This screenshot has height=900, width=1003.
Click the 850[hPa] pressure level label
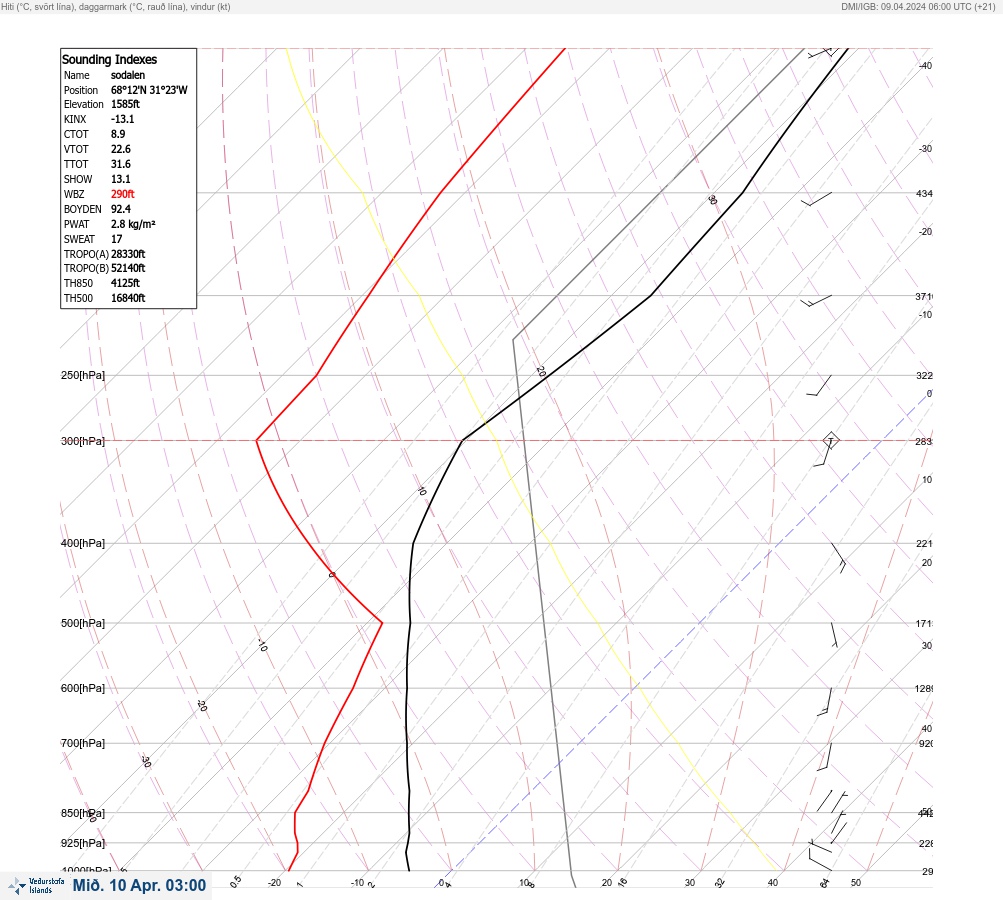(x=83, y=813)
